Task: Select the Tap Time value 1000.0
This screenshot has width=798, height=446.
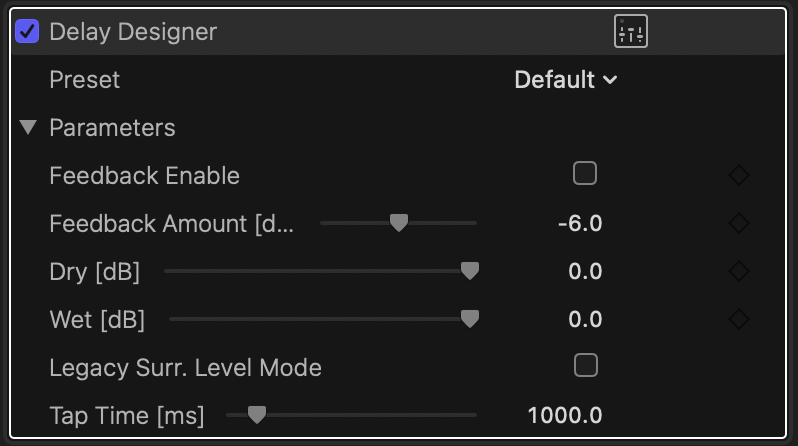Action: (565, 415)
